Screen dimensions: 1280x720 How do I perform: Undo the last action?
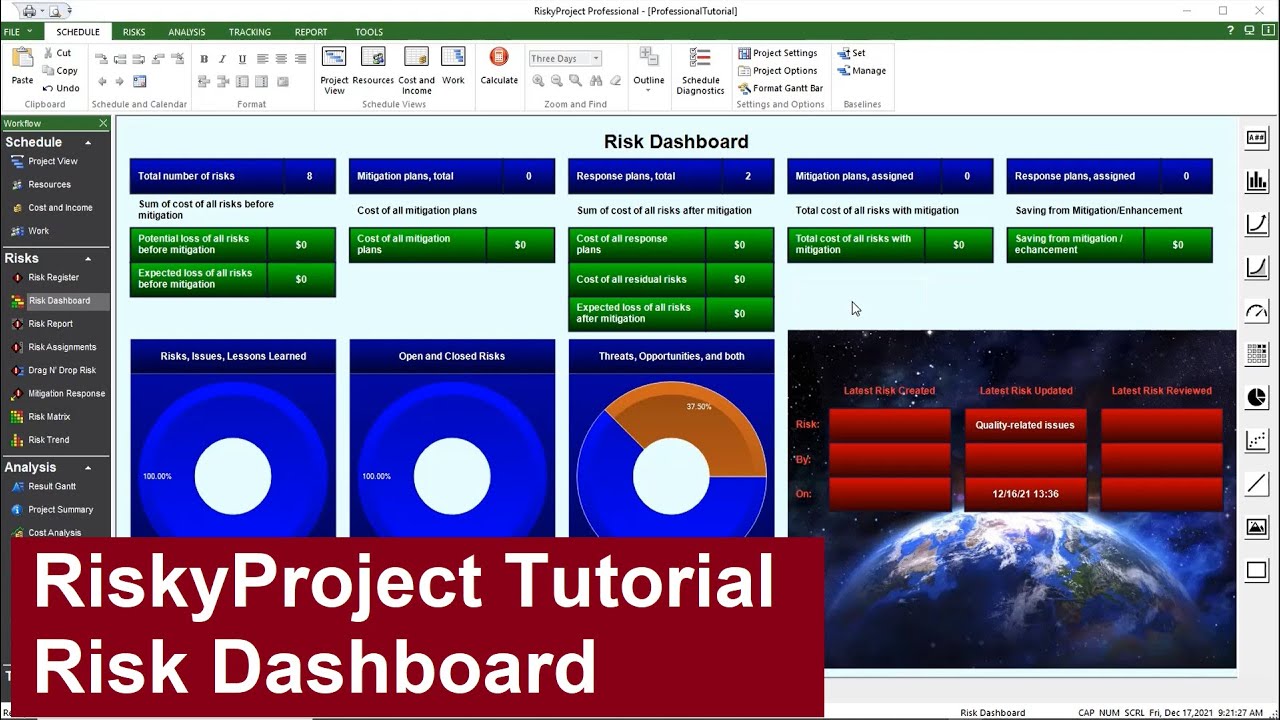[x=61, y=88]
